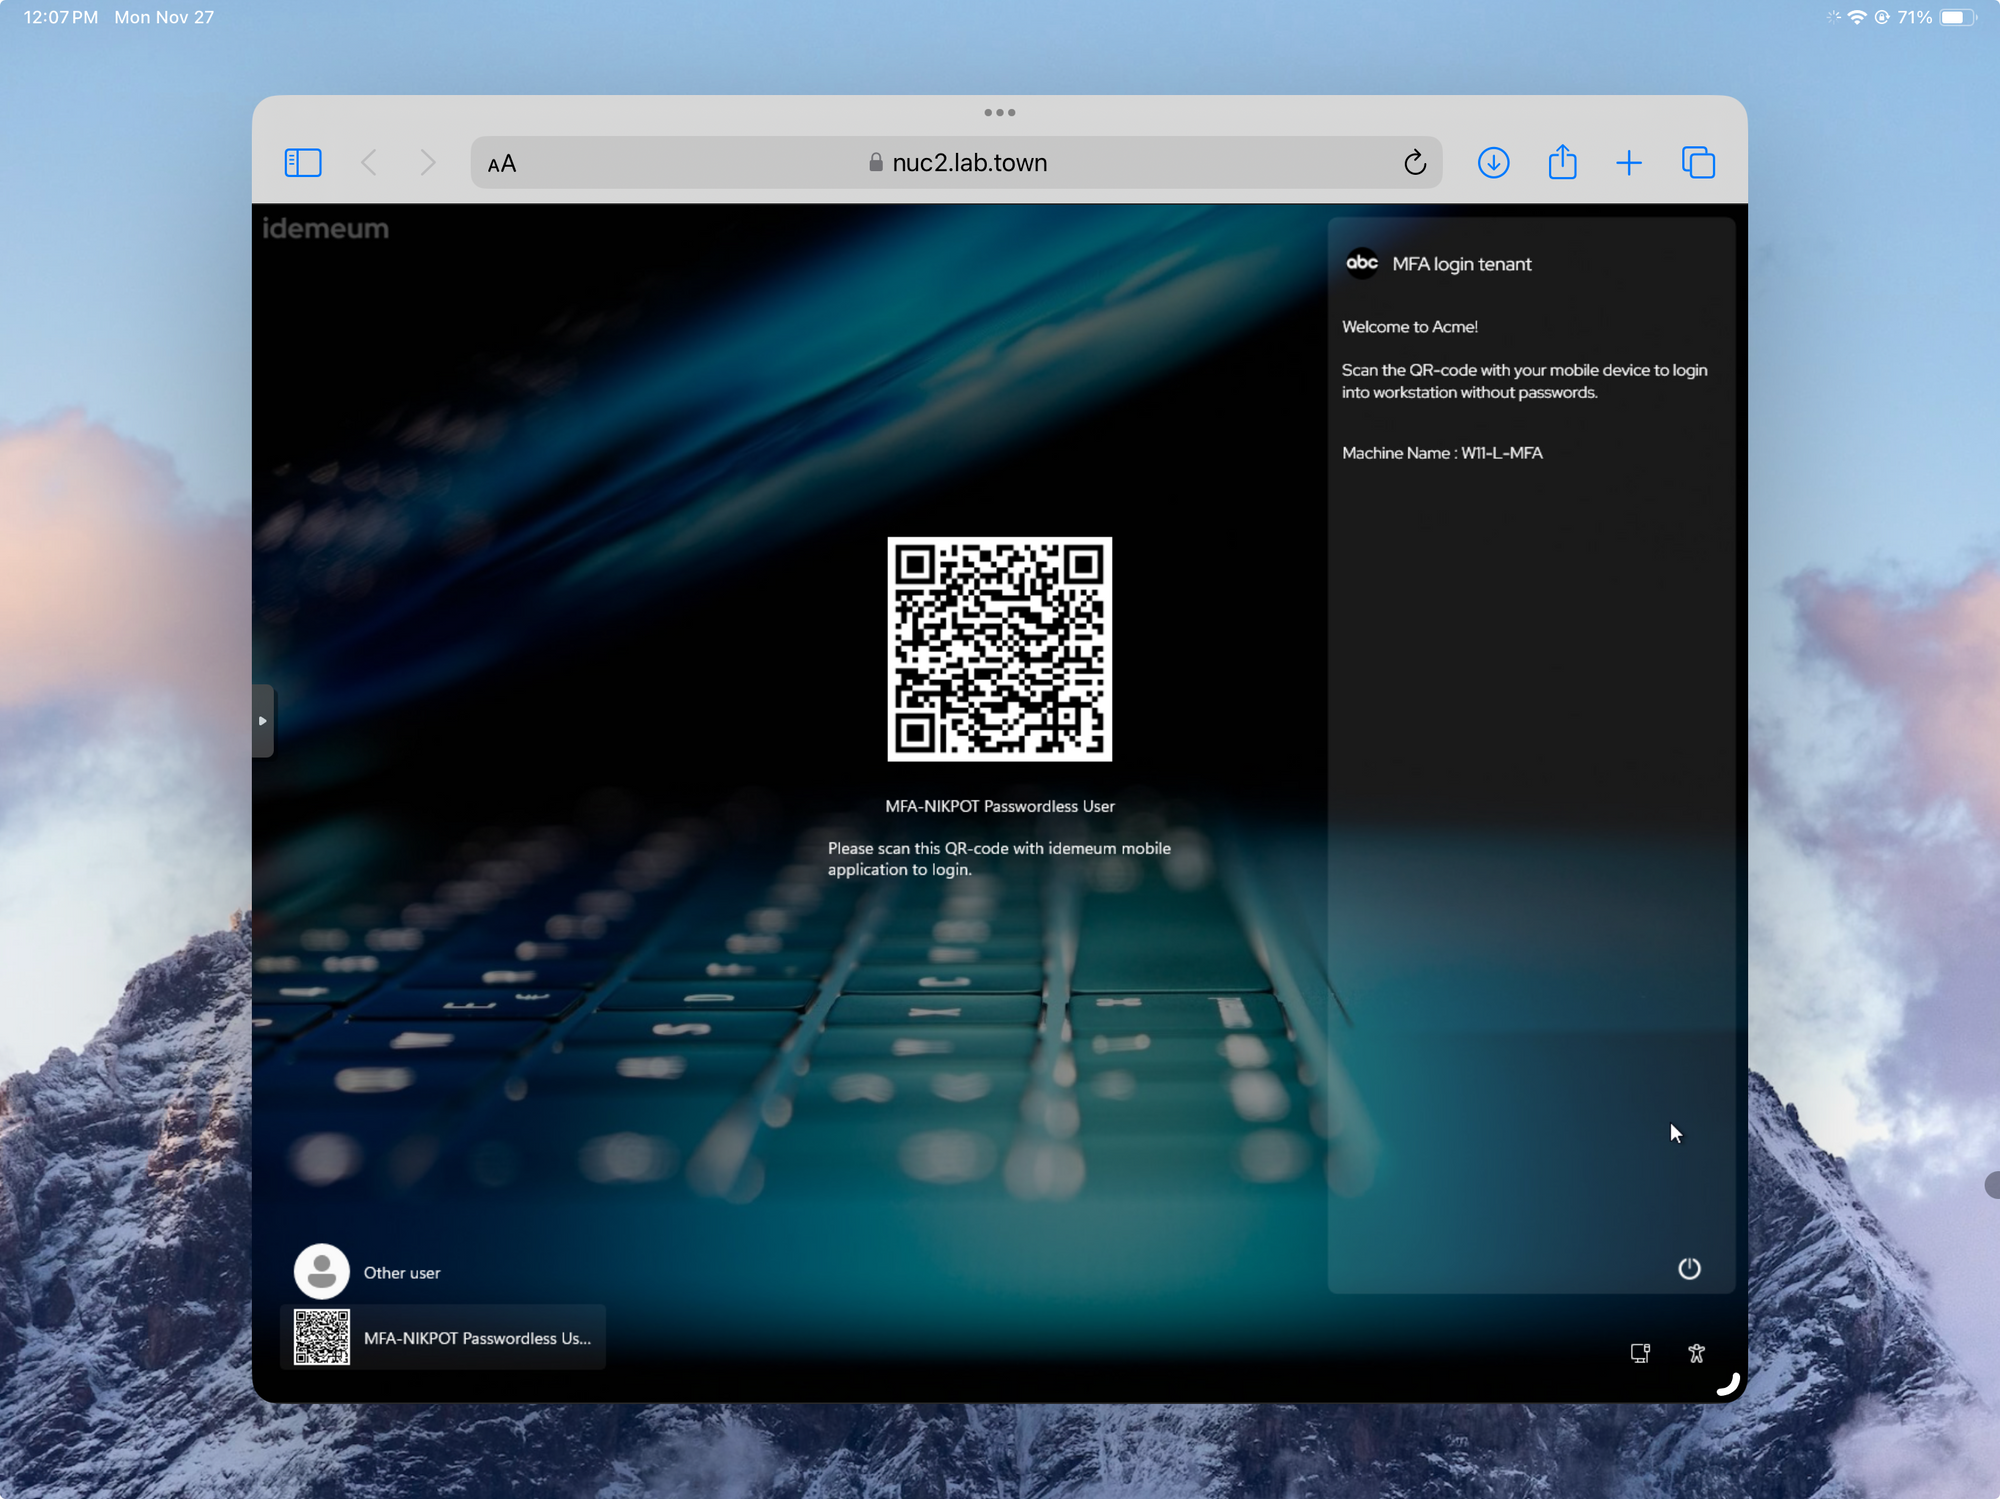Open the three-dot multitasking menu
The image size is (2000, 1499).
pyautogui.click(x=1000, y=113)
